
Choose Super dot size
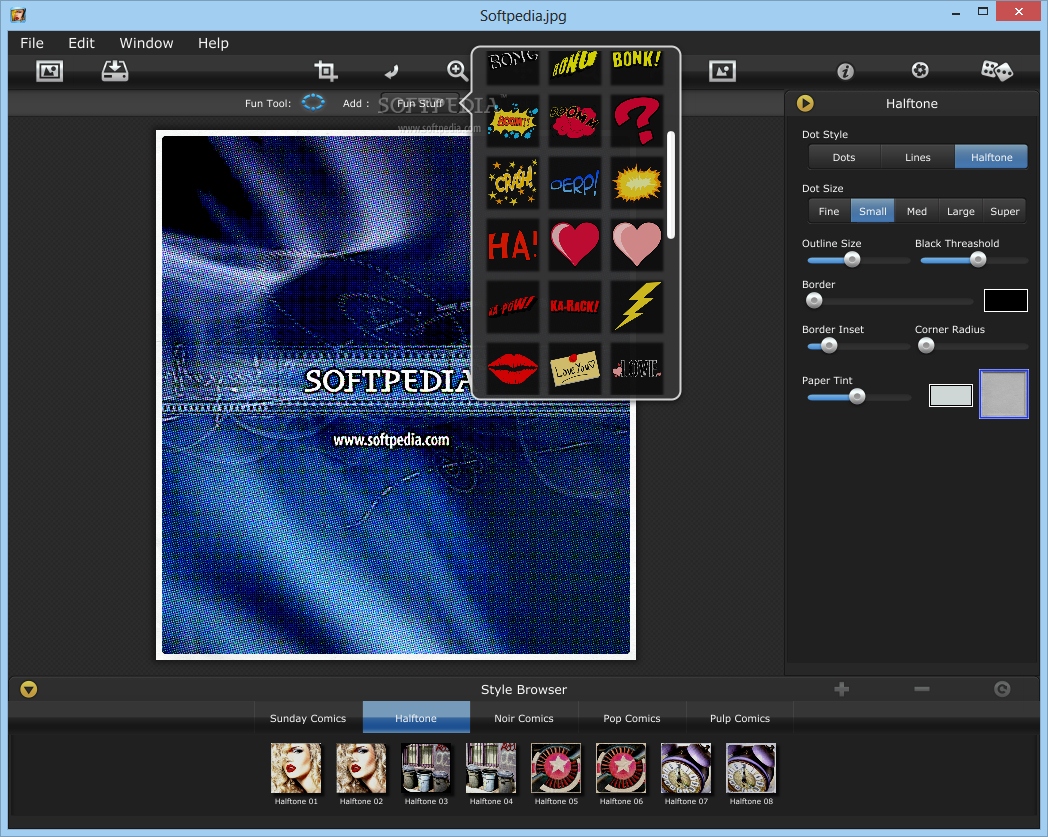click(x=1005, y=211)
